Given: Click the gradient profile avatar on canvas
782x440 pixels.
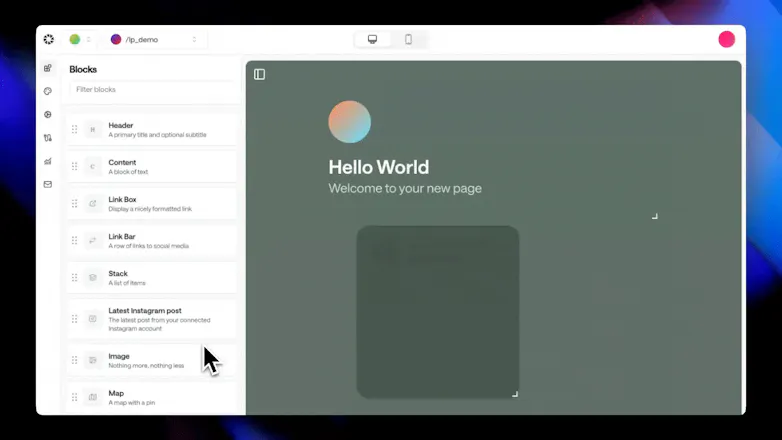Looking at the screenshot, I should [x=350, y=122].
